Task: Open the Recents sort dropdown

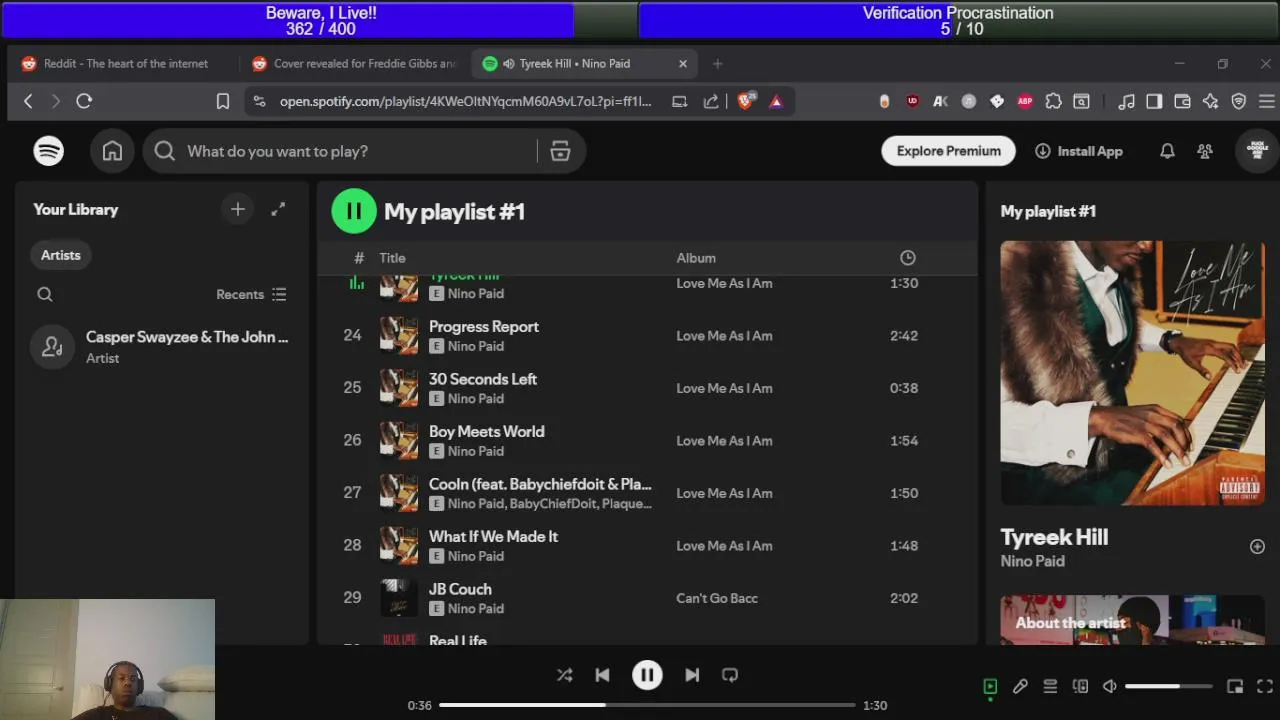Action: point(252,294)
